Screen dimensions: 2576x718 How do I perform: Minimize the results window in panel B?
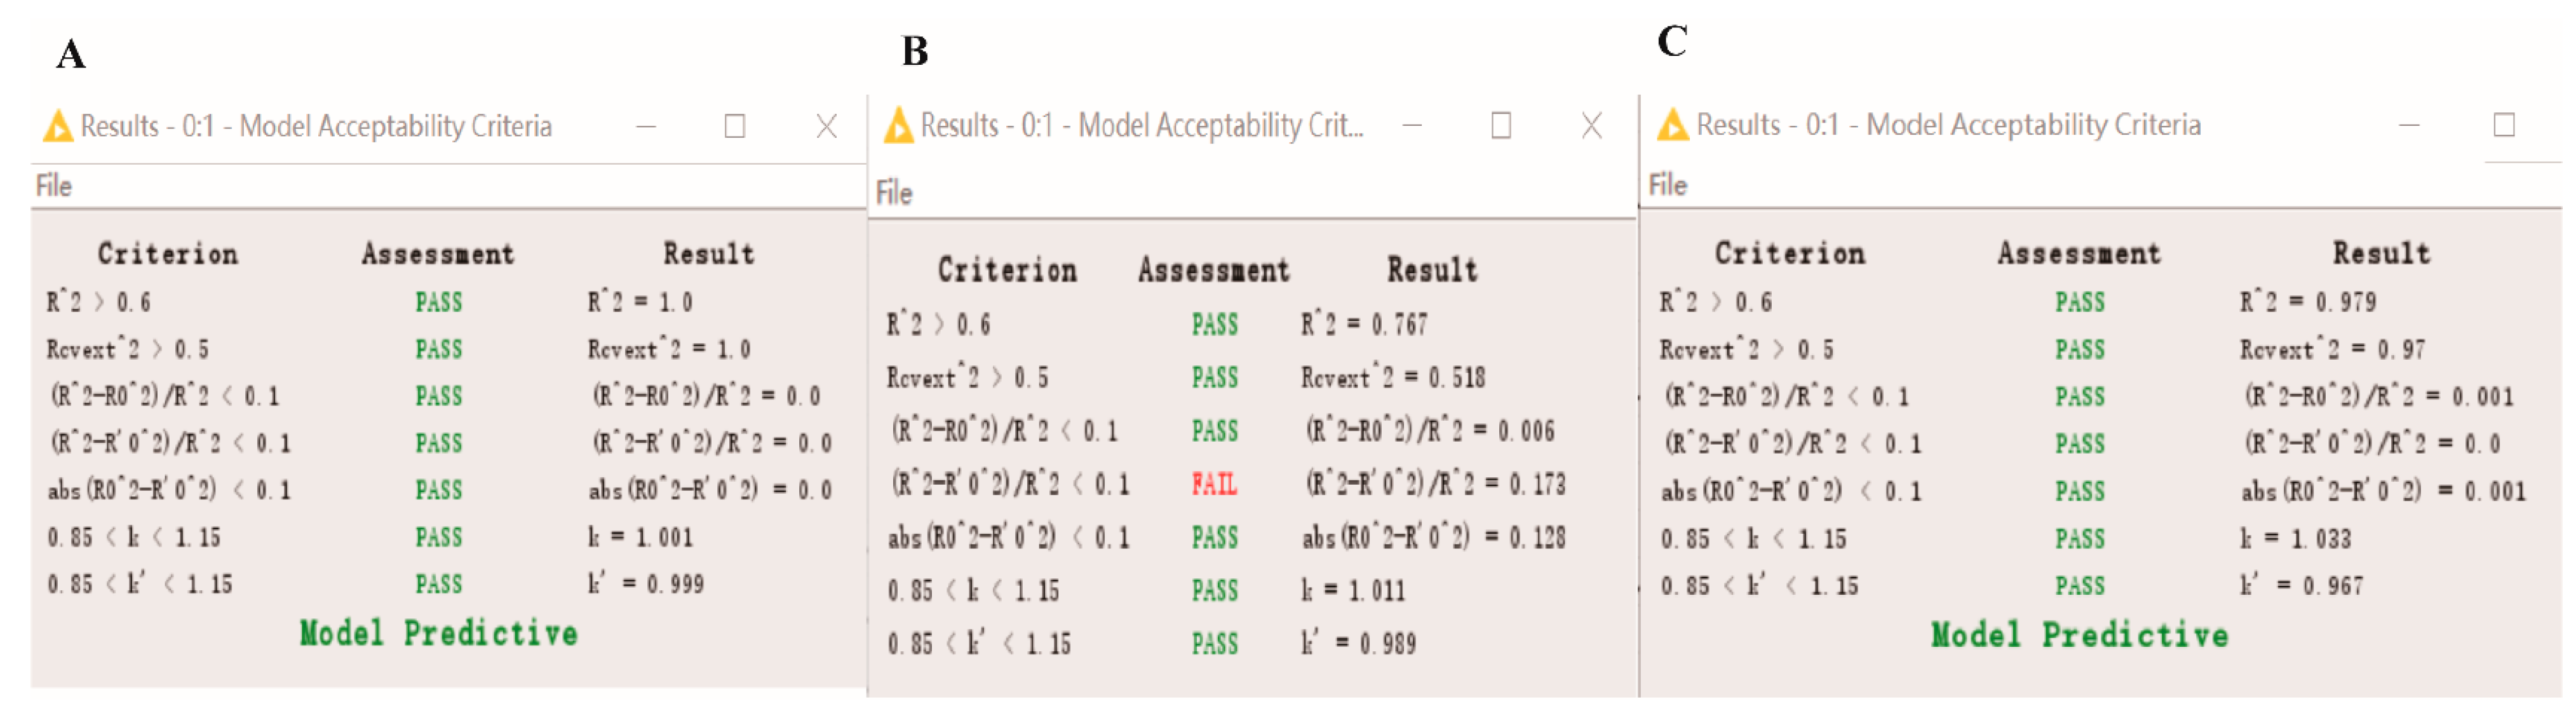[1412, 126]
